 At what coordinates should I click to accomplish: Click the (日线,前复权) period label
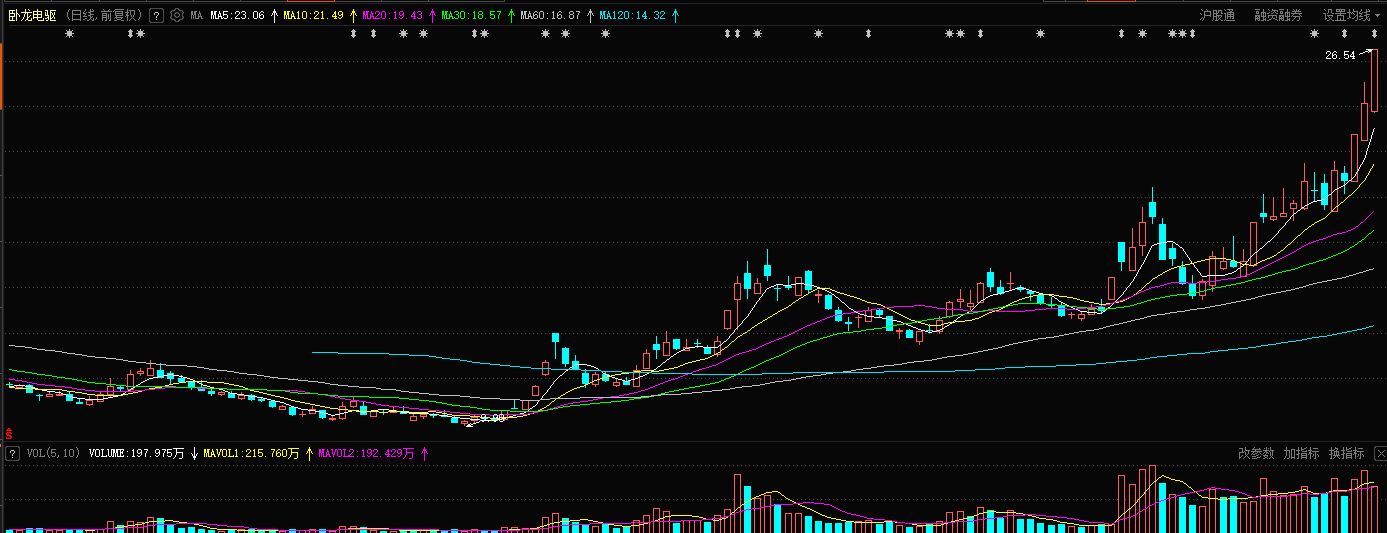tap(104, 16)
